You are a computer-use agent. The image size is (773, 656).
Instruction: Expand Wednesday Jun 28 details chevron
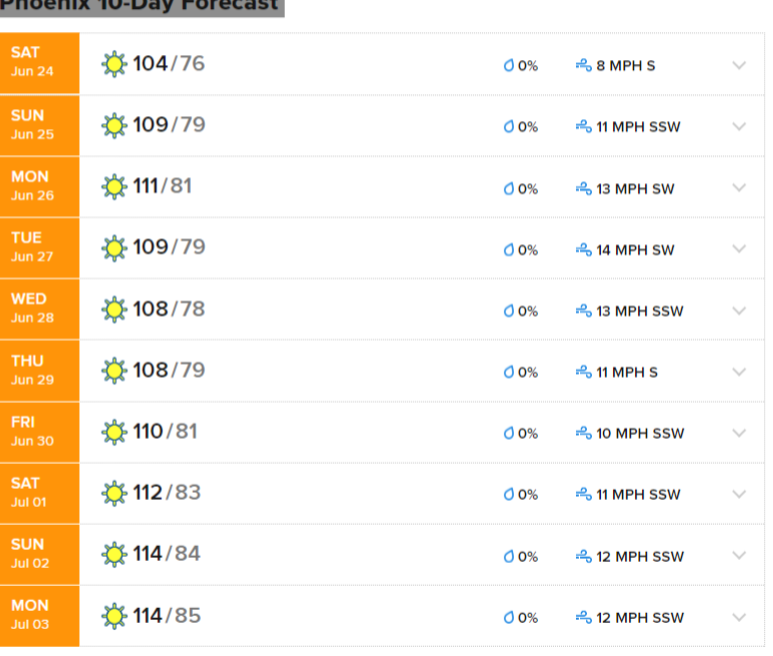coord(739,310)
